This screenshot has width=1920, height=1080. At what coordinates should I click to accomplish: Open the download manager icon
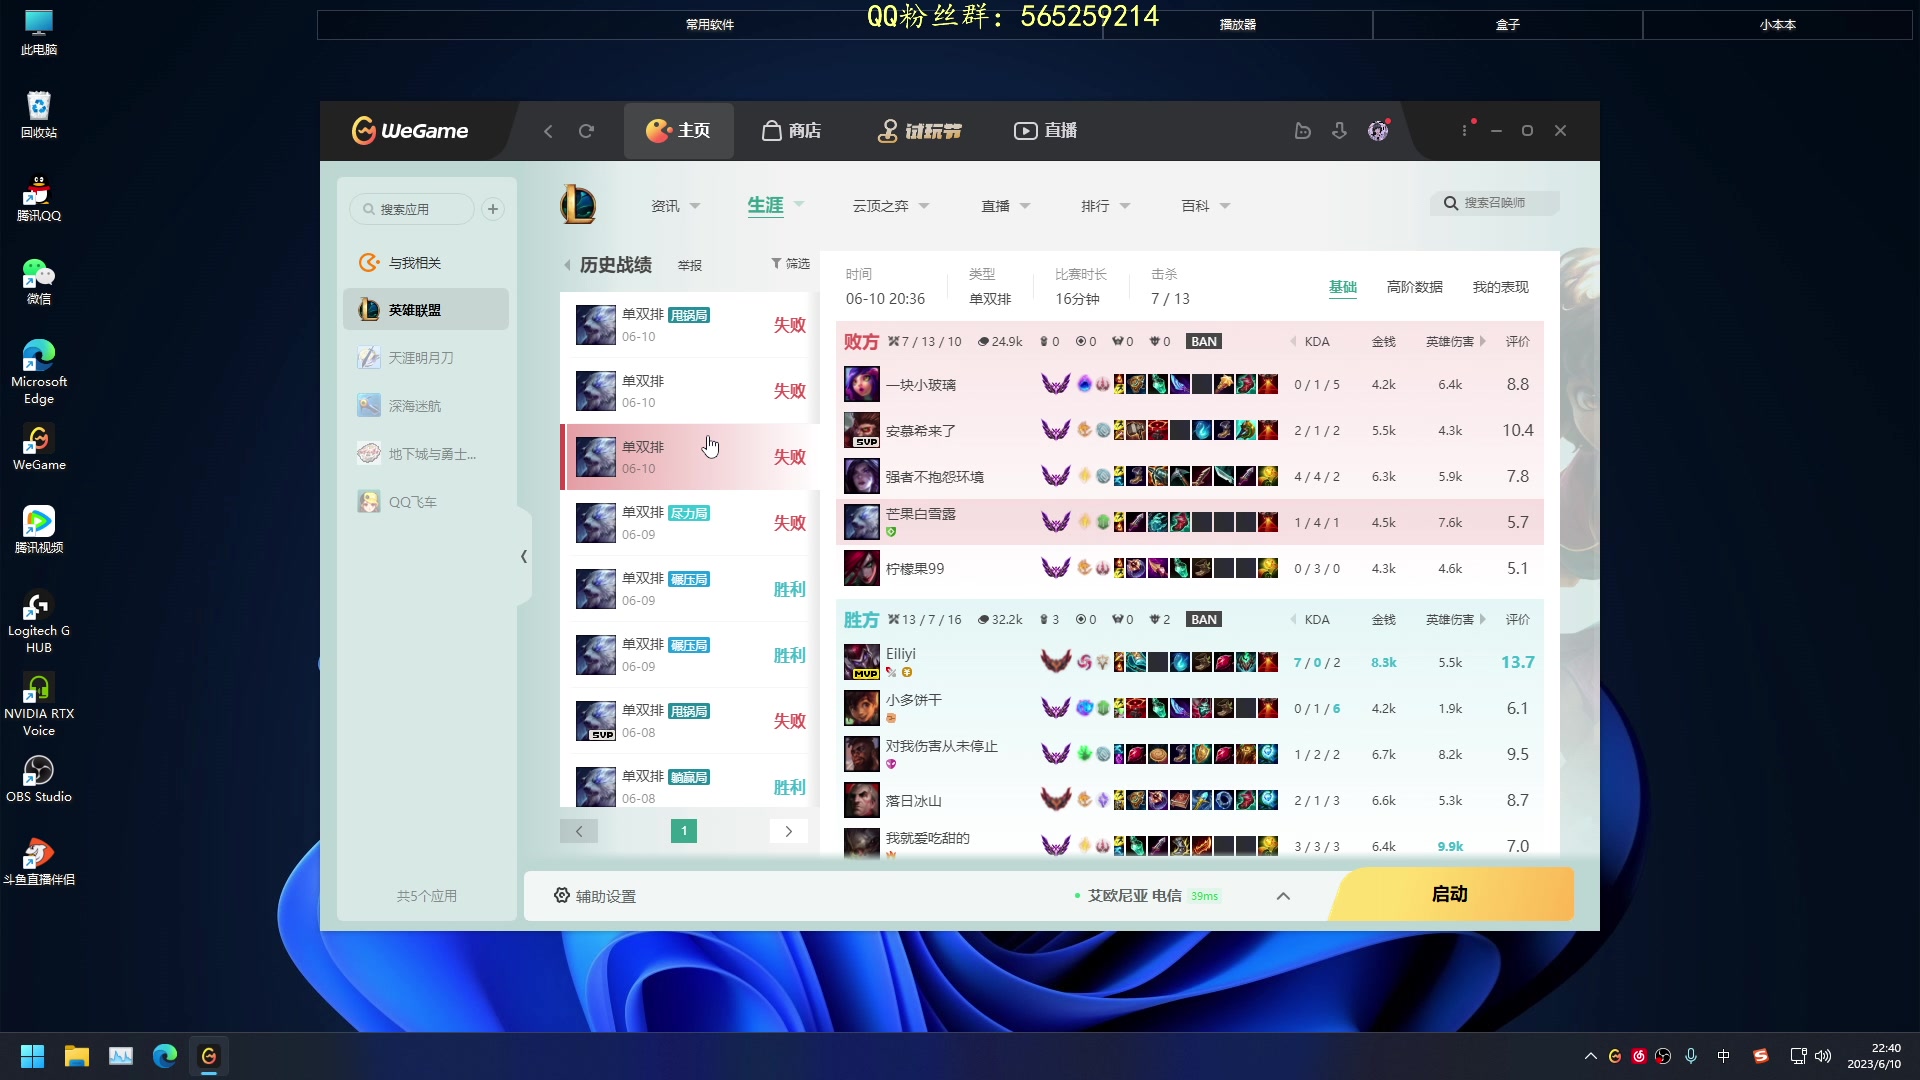[x=1340, y=130]
